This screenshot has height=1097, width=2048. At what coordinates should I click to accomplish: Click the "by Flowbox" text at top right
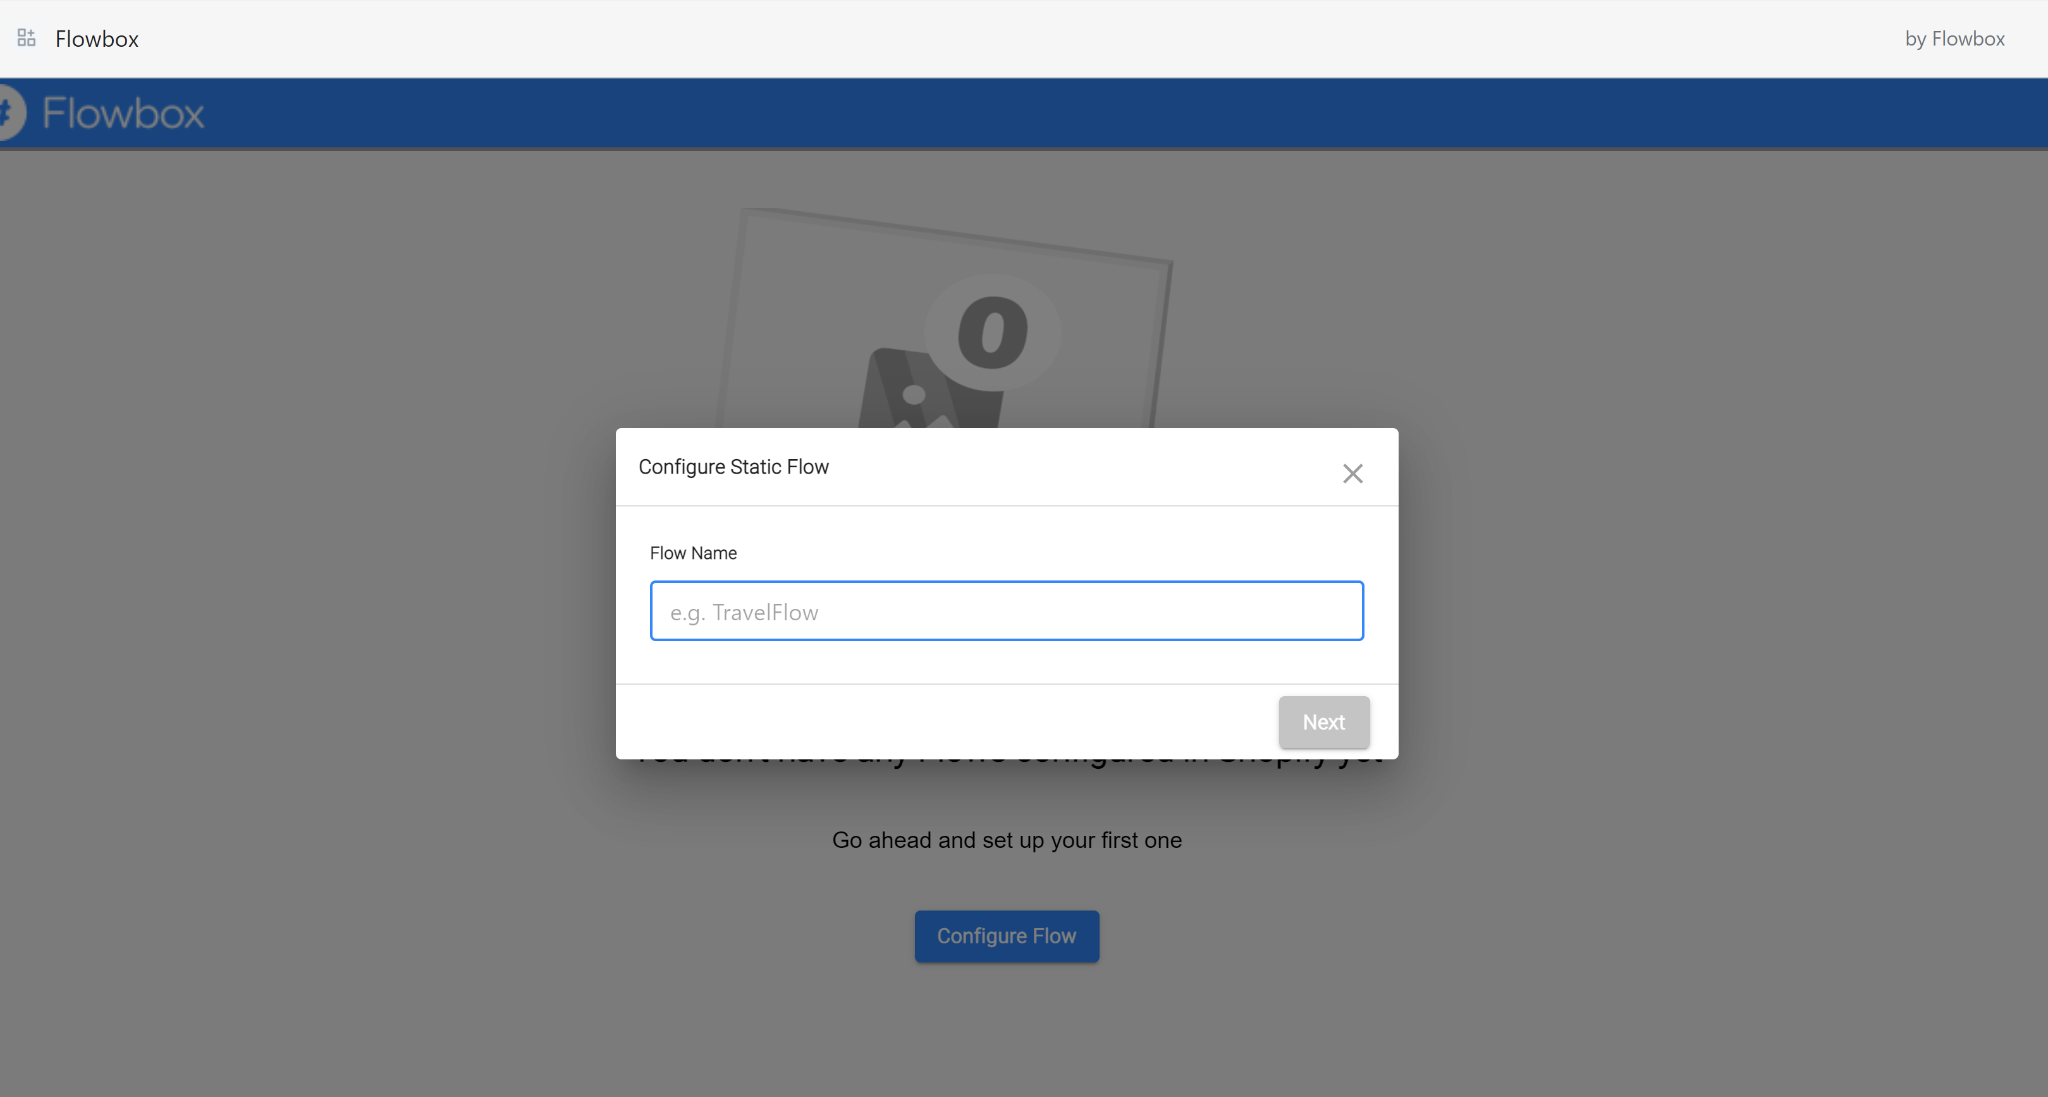coord(1954,39)
